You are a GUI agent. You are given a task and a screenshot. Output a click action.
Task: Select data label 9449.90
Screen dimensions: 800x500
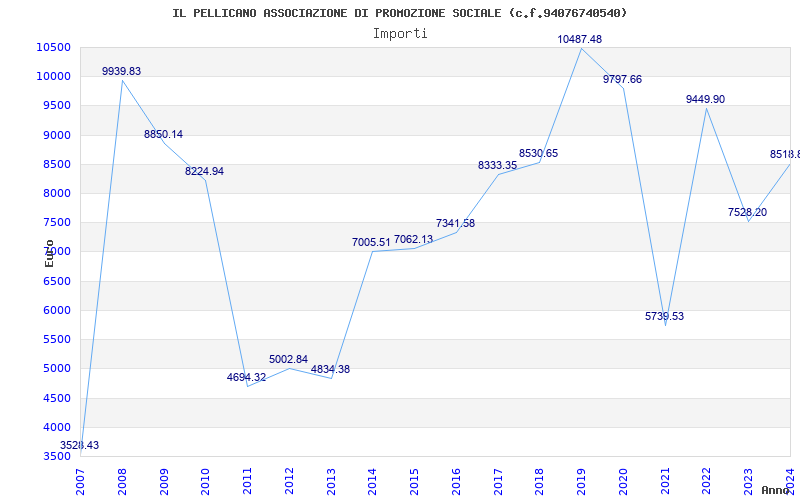point(705,99)
